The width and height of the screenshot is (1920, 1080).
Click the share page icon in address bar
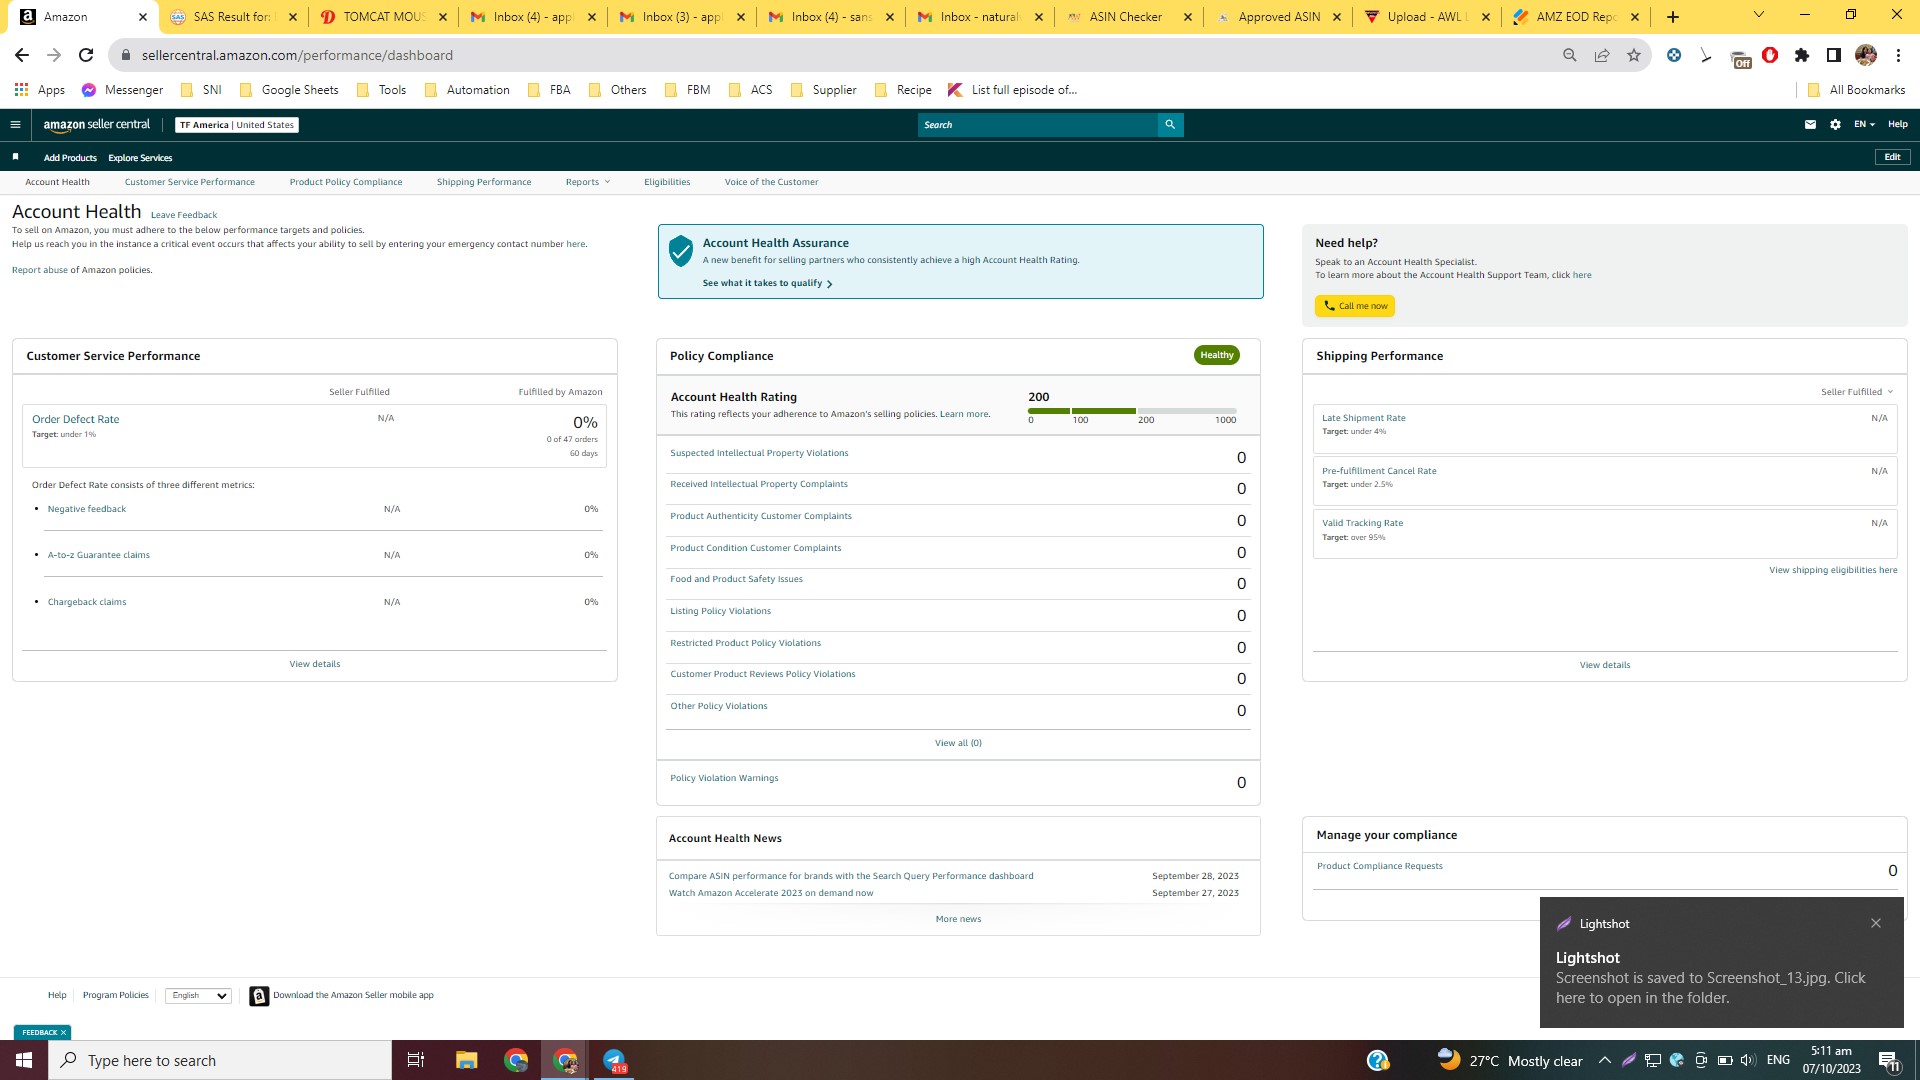click(1602, 55)
